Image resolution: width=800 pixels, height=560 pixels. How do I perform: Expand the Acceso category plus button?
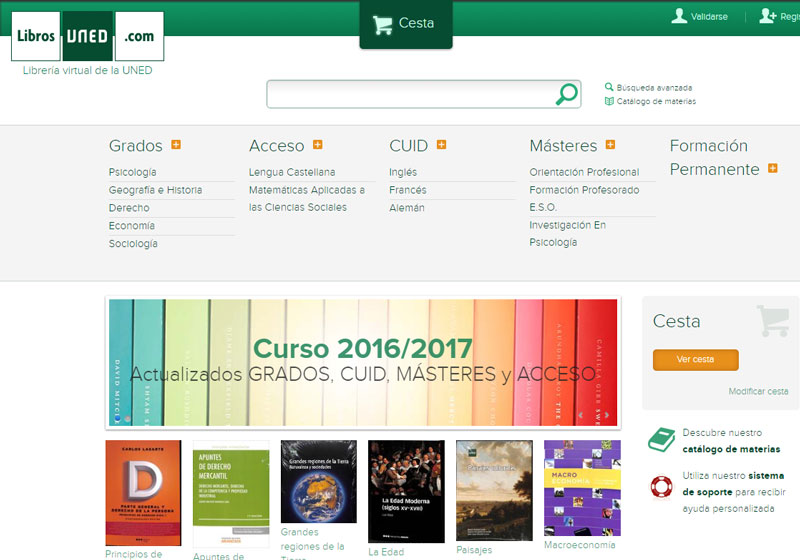tap(318, 145)
